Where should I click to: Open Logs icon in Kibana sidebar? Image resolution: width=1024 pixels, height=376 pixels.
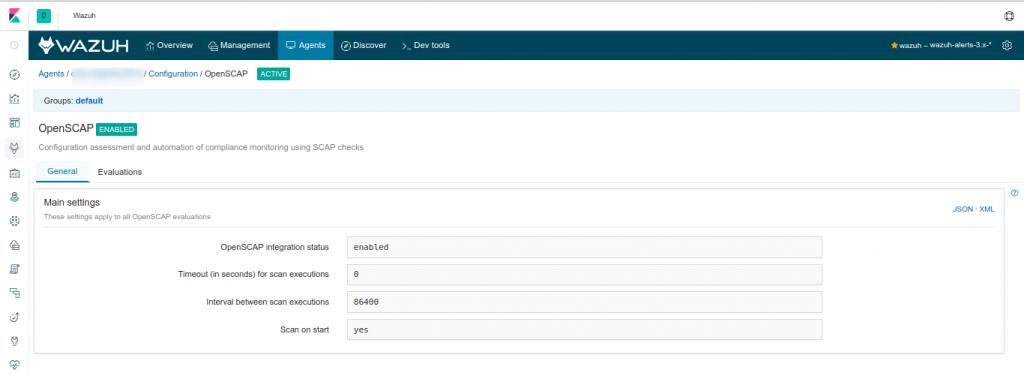14,269
